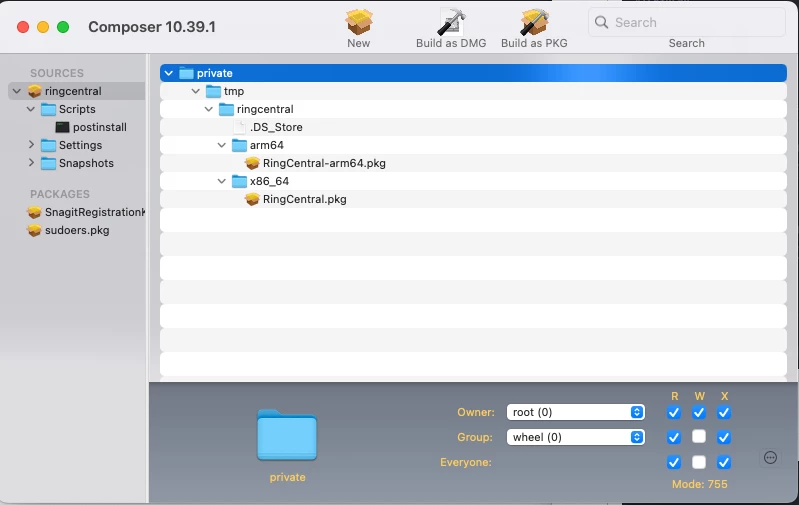Viewport: 799px width, 505px height.
Task: Collapse the tmp folder chevron
Action: pos(196,91)
